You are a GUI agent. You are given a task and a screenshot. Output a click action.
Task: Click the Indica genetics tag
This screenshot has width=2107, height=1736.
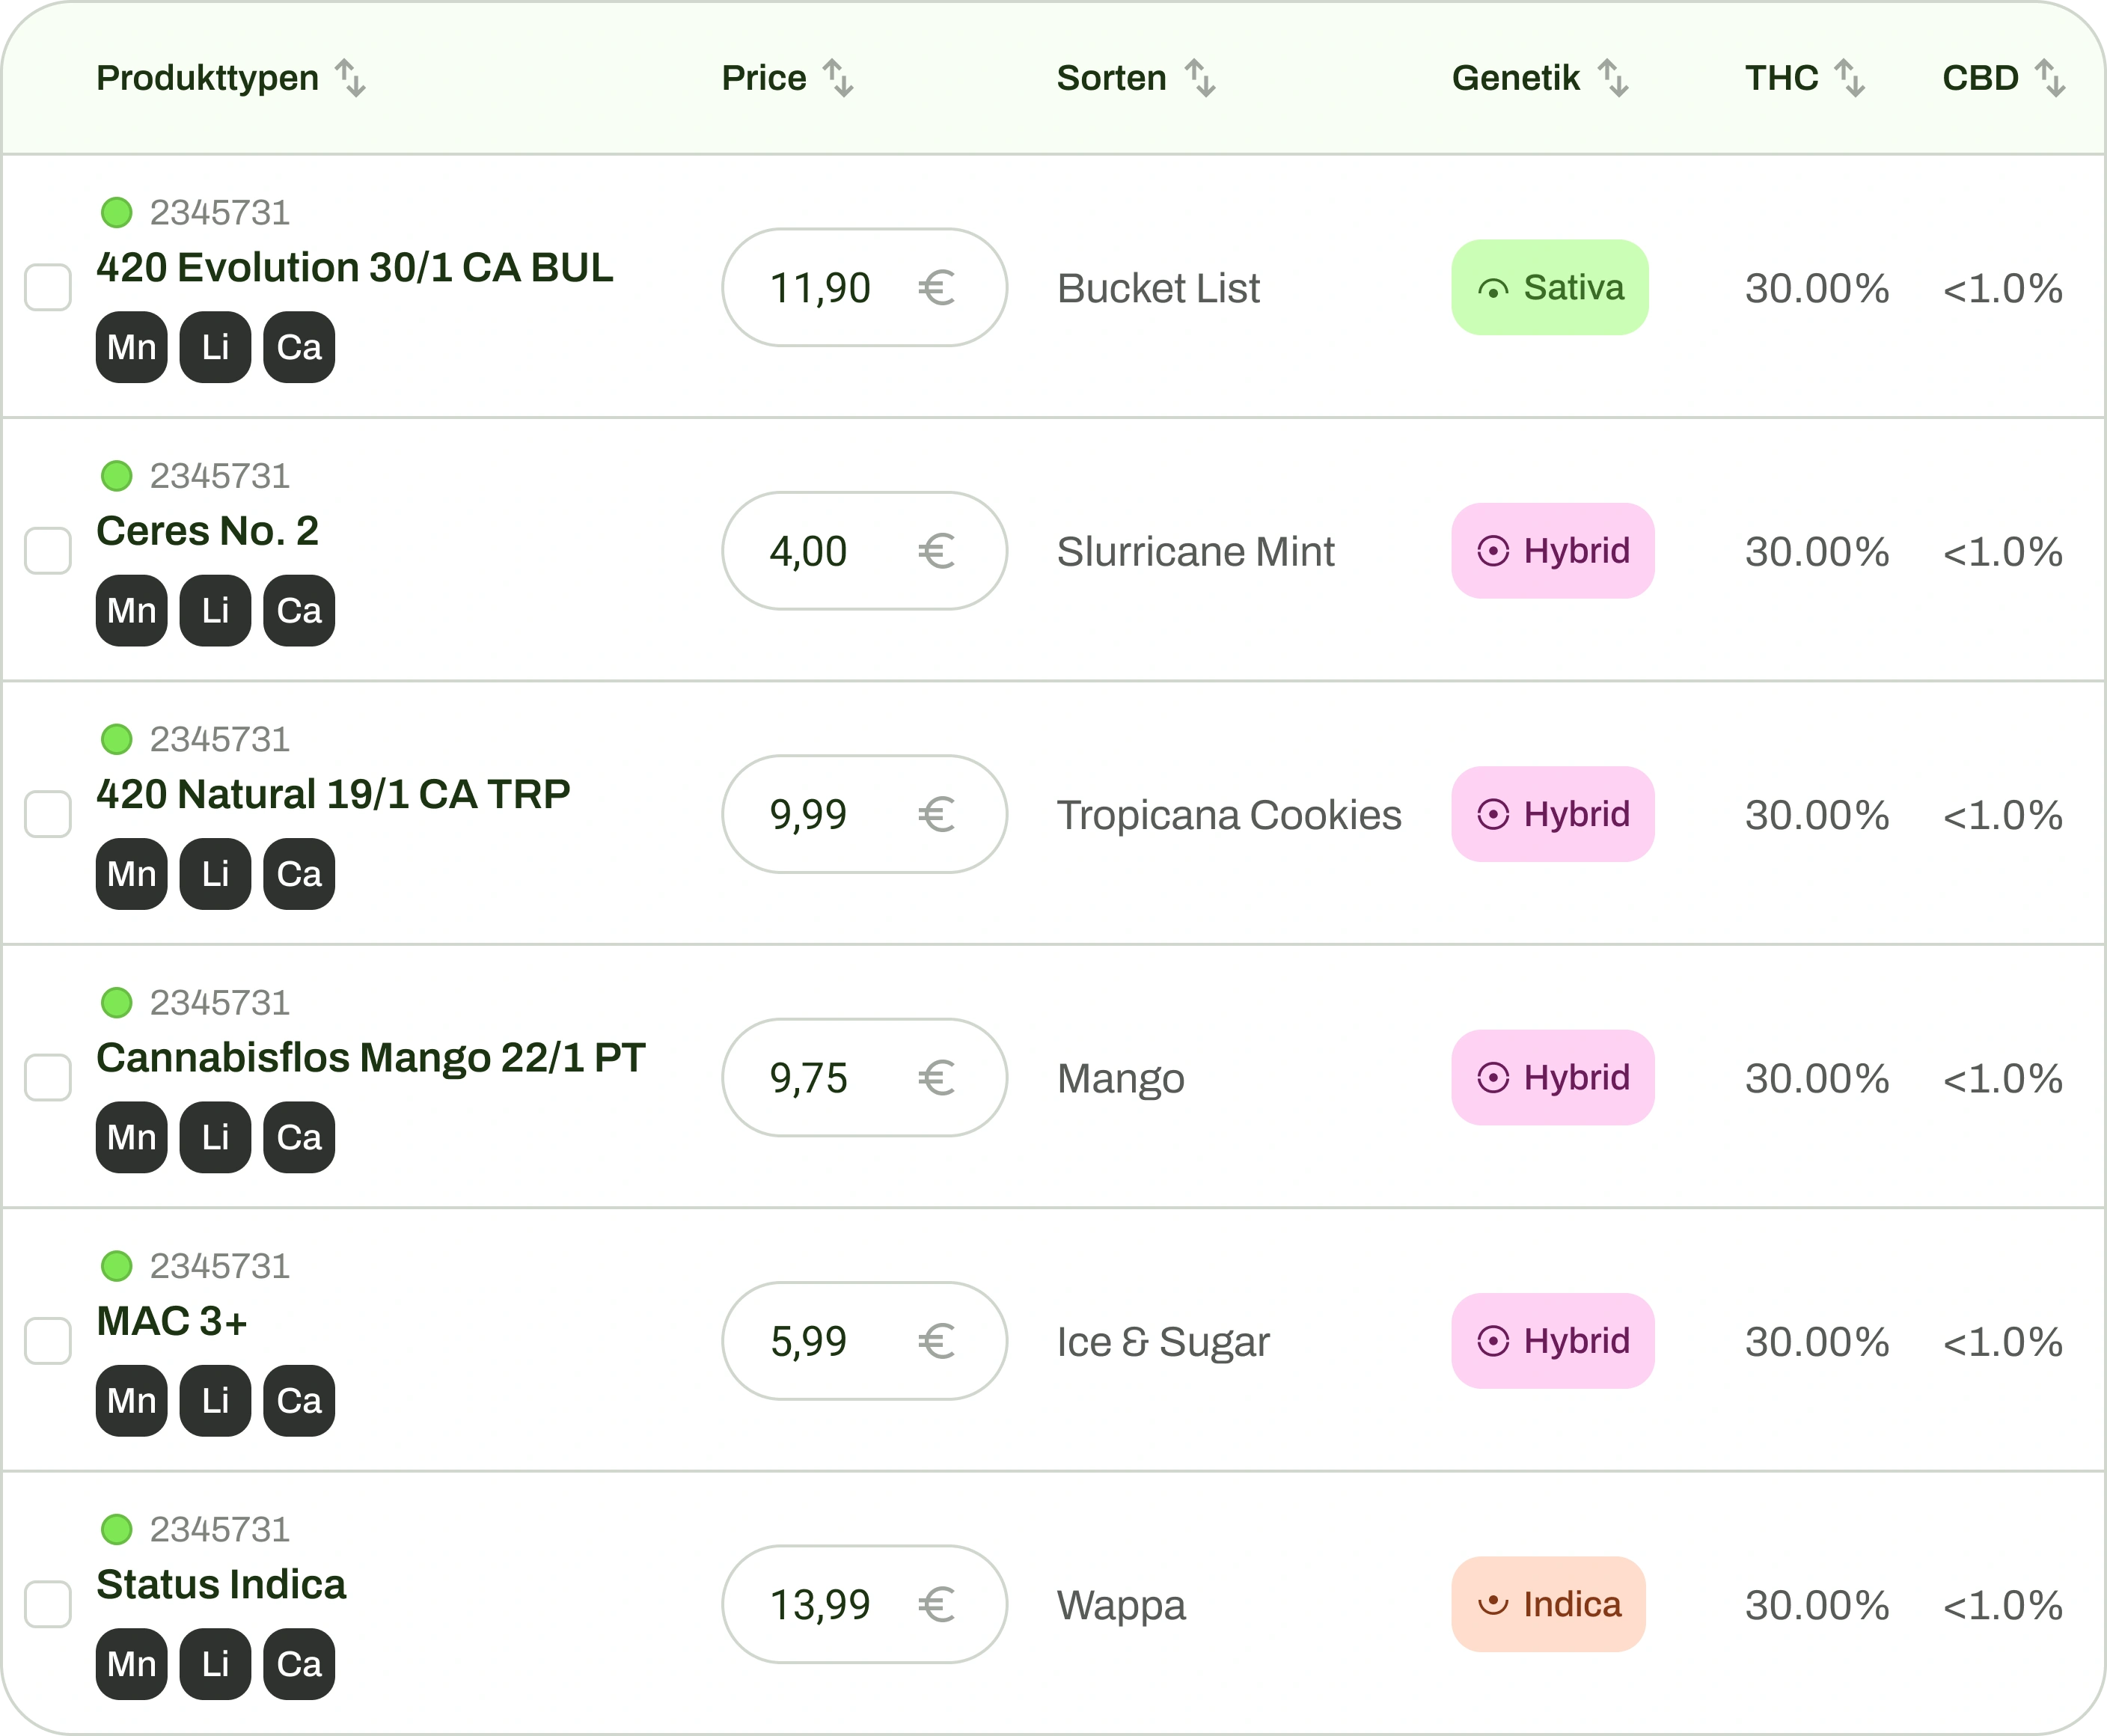(x=1548, y=1605)
